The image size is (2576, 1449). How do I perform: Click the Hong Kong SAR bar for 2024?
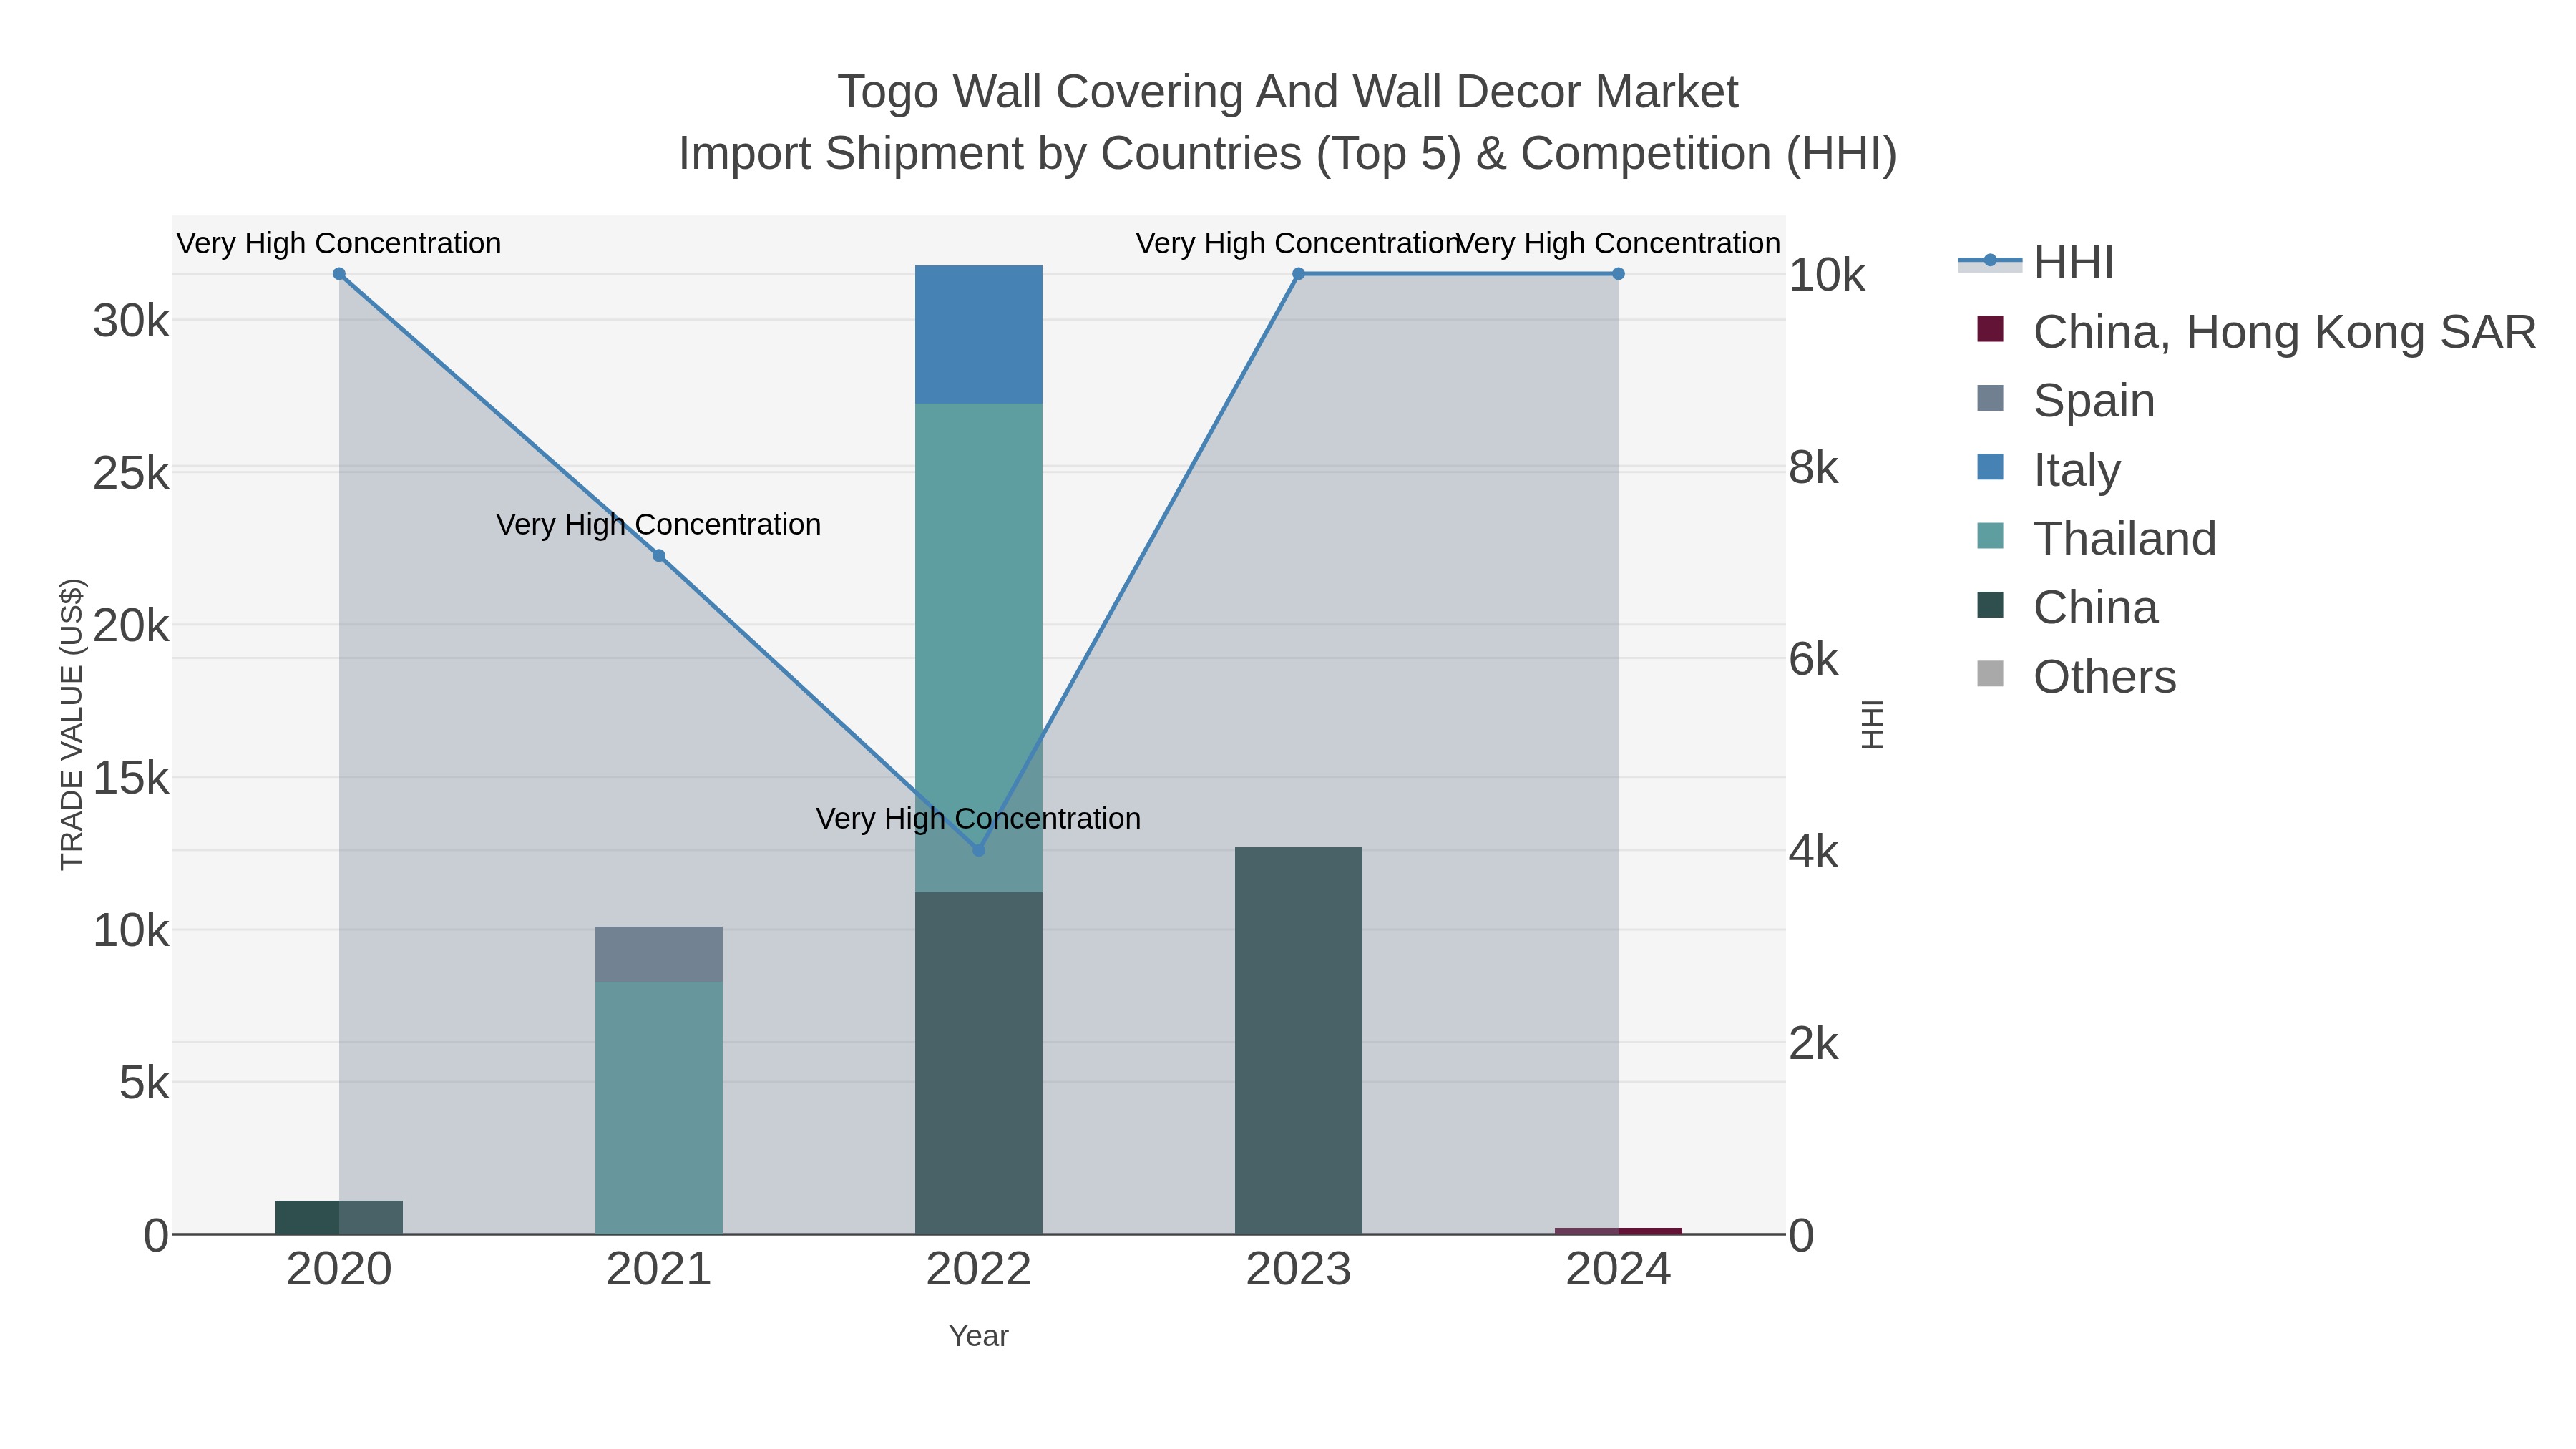1618,1231
